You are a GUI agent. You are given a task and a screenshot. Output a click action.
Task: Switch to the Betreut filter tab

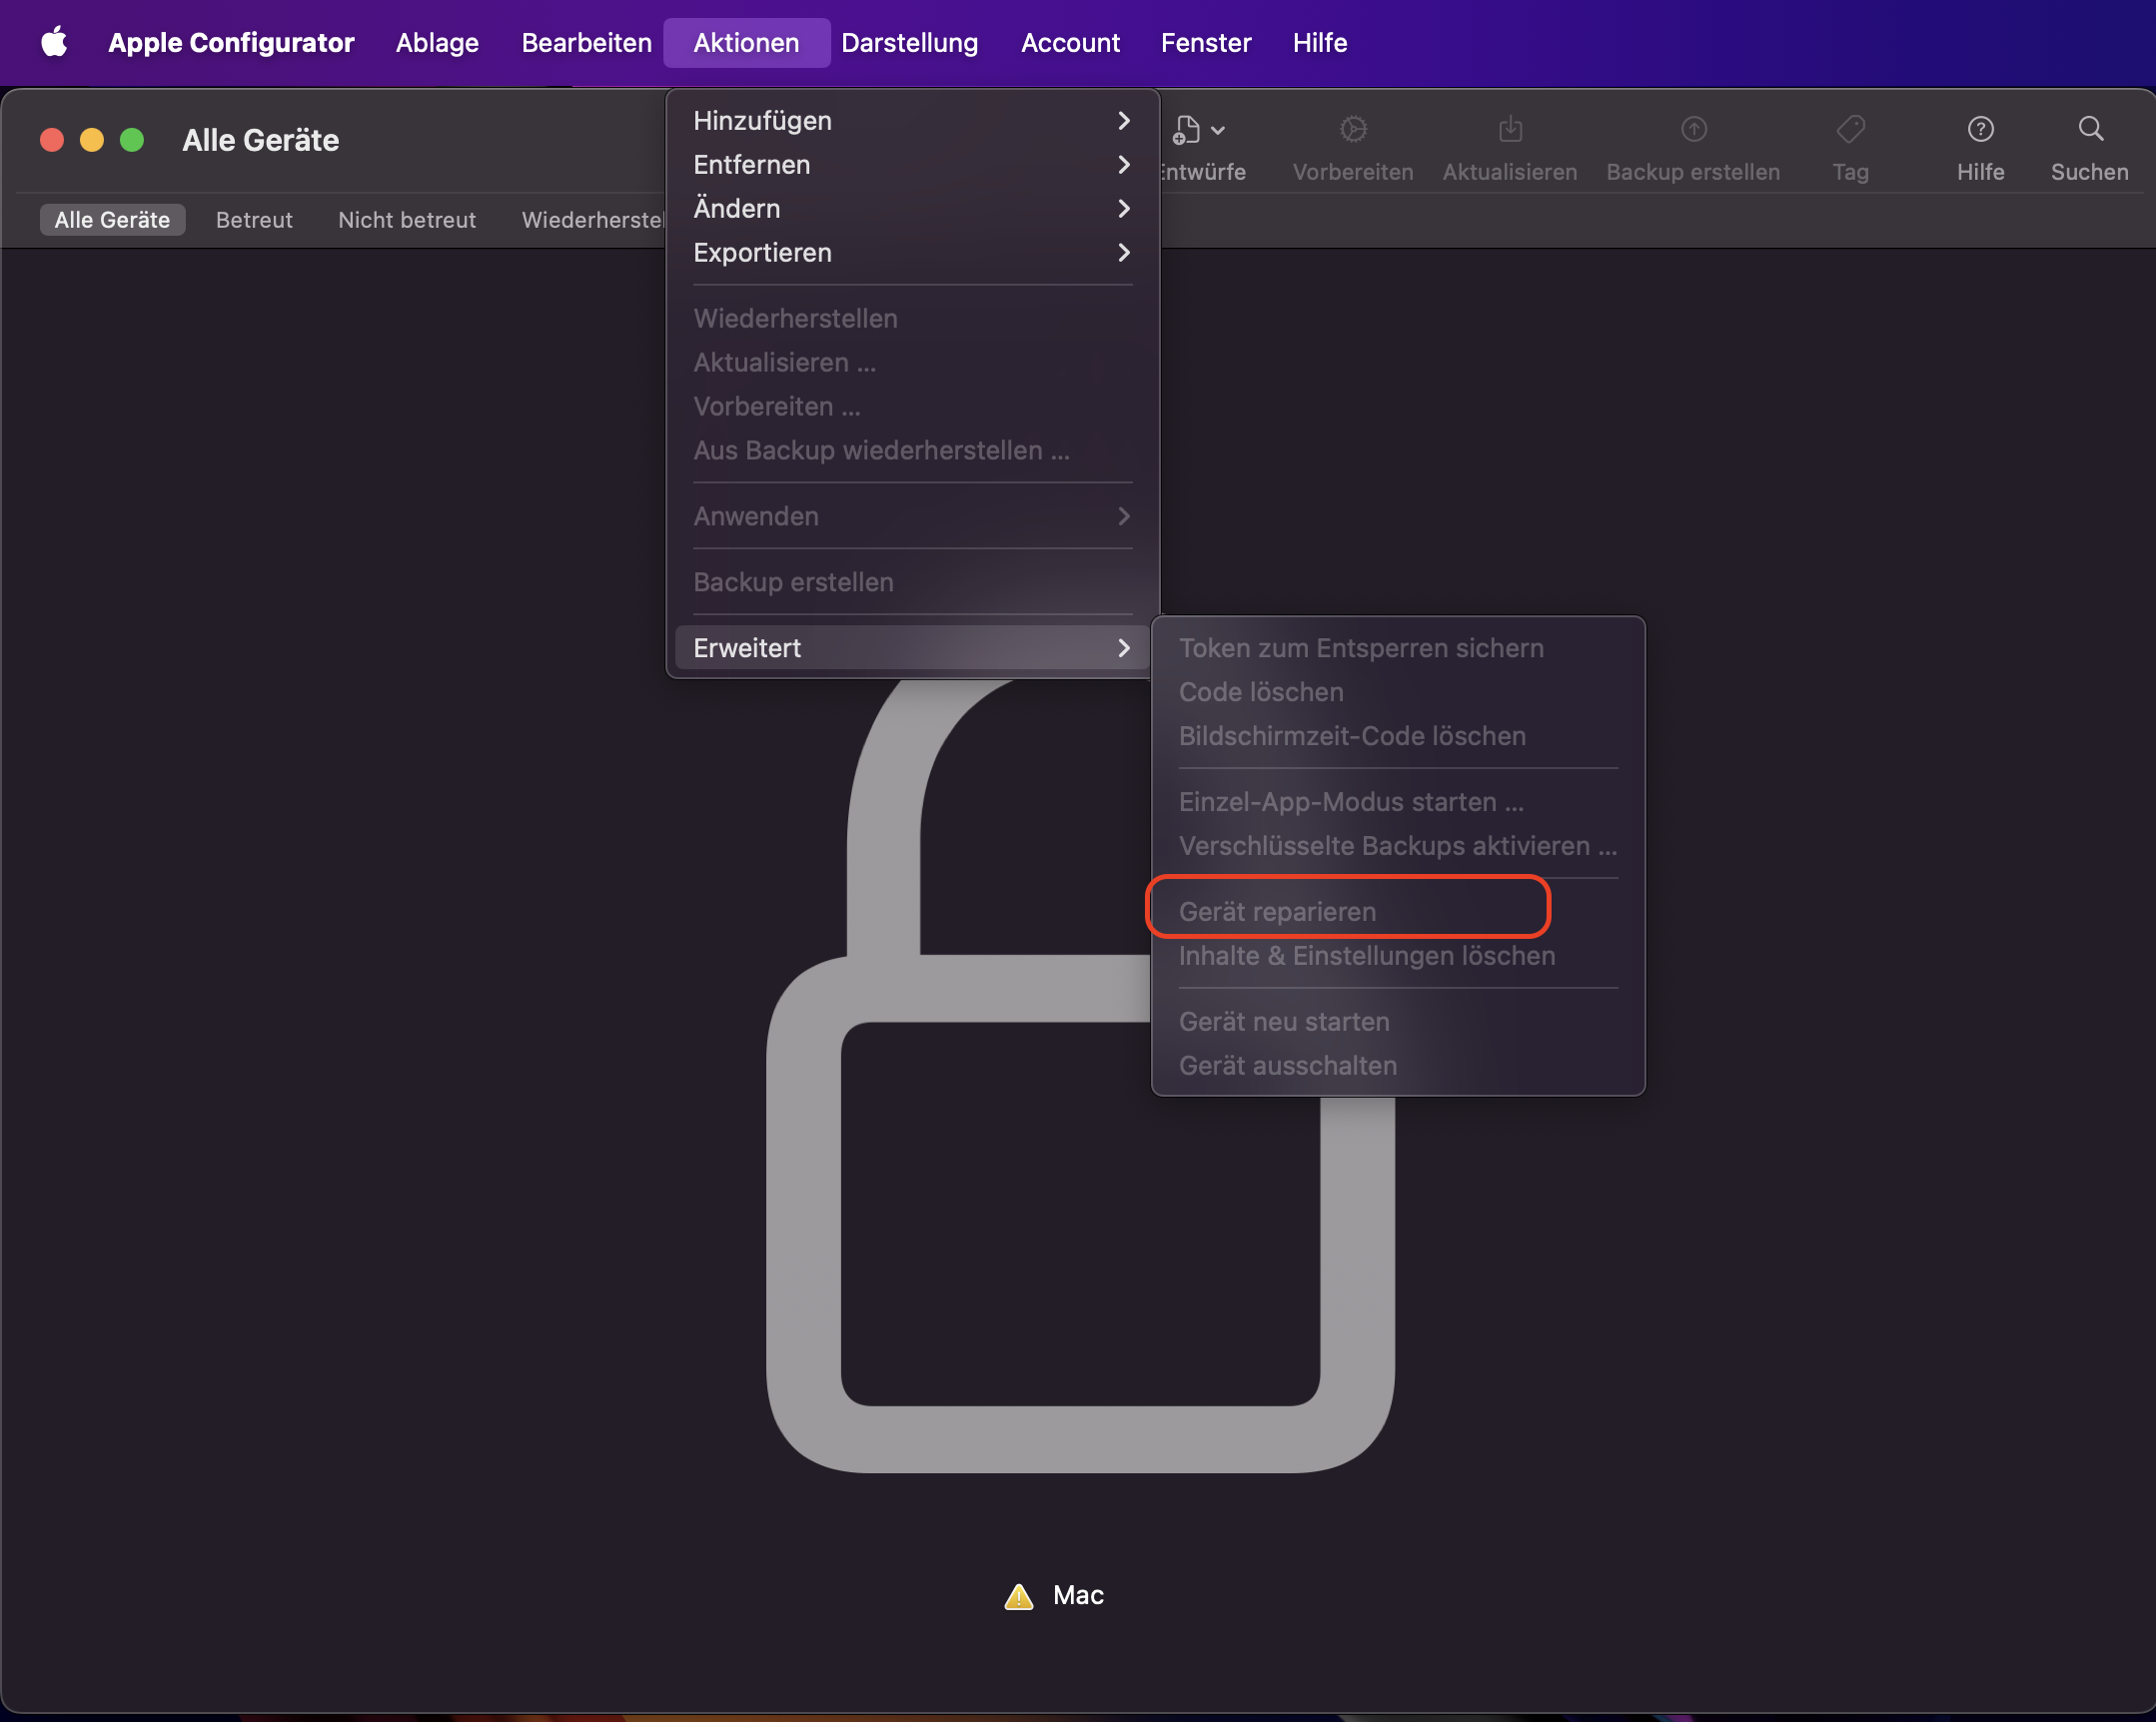pos(254,220)
